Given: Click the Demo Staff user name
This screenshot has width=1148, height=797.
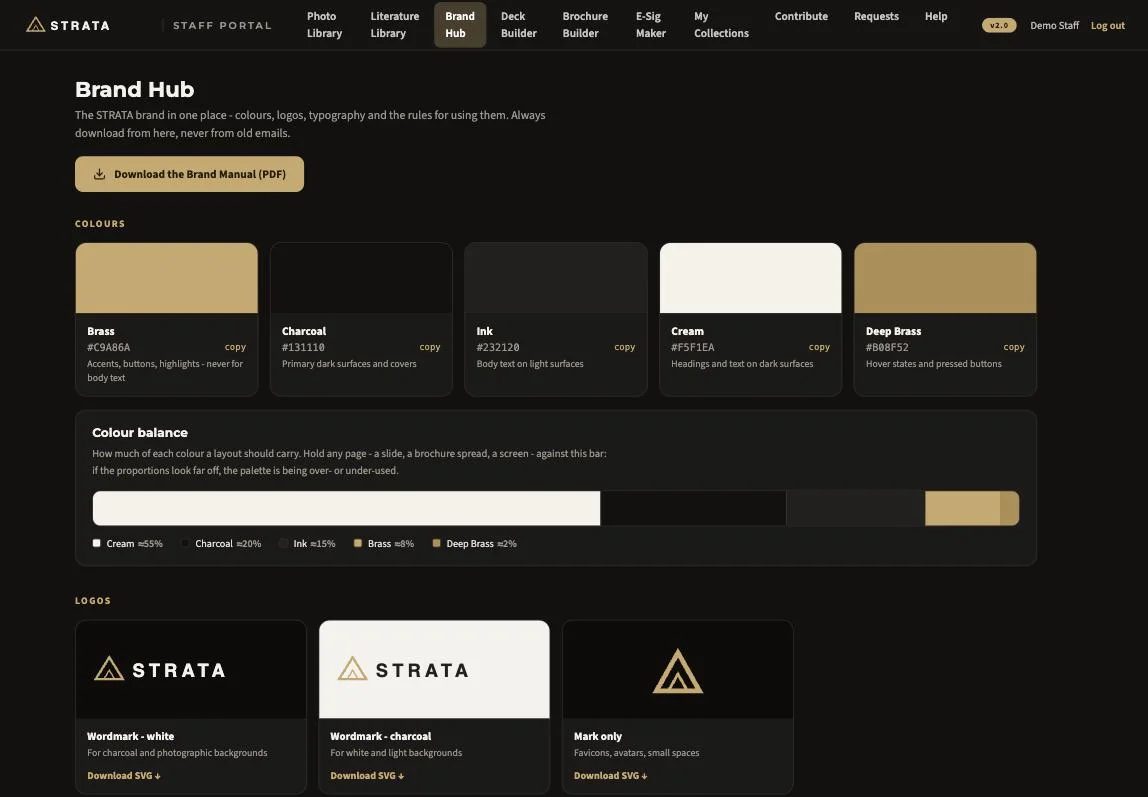Looking at the screenshot, I should click(x=1054, y=26).
